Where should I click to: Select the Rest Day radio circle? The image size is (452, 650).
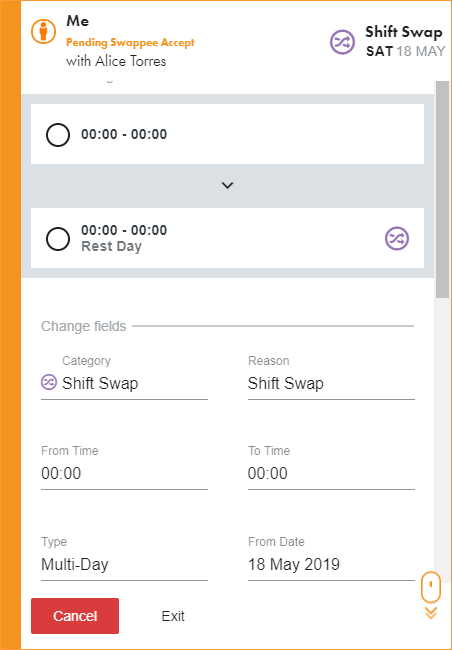click(58, 239)
